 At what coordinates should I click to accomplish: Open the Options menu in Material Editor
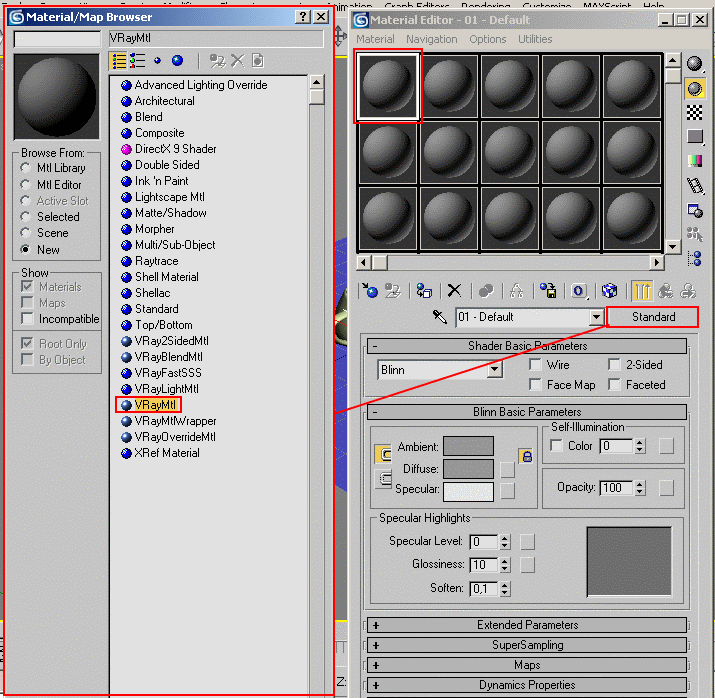coord(487,39)
